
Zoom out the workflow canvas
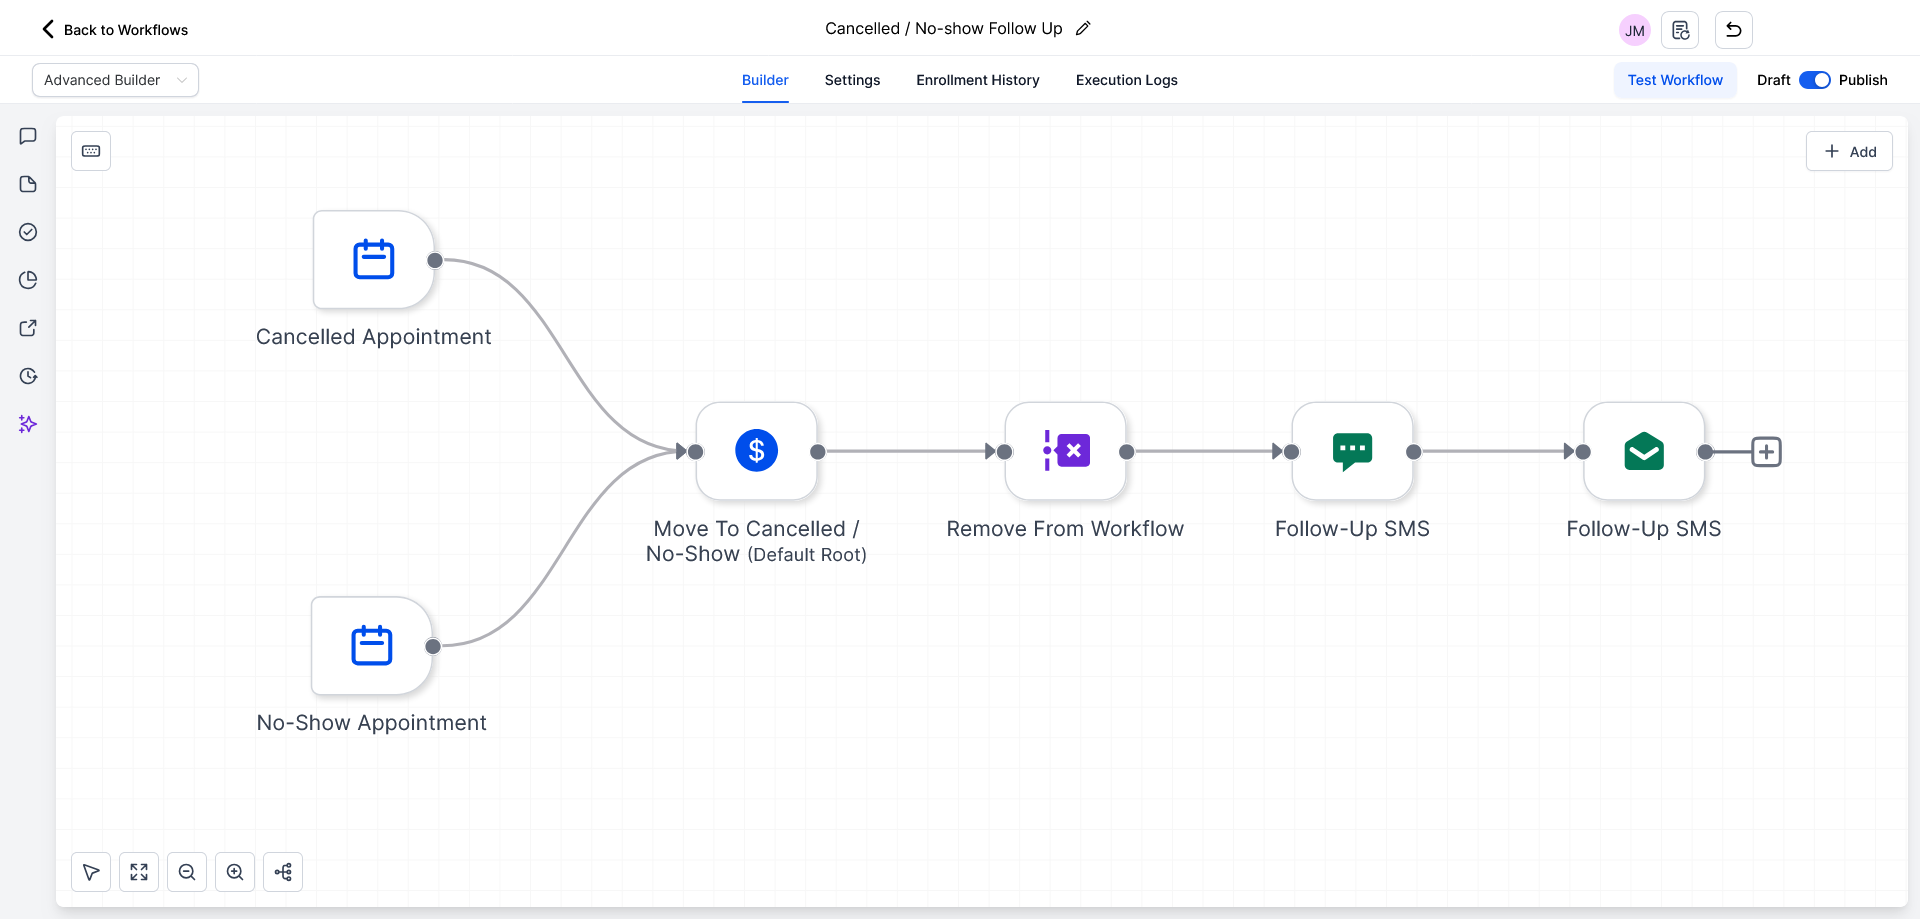(x=187, y=872)
